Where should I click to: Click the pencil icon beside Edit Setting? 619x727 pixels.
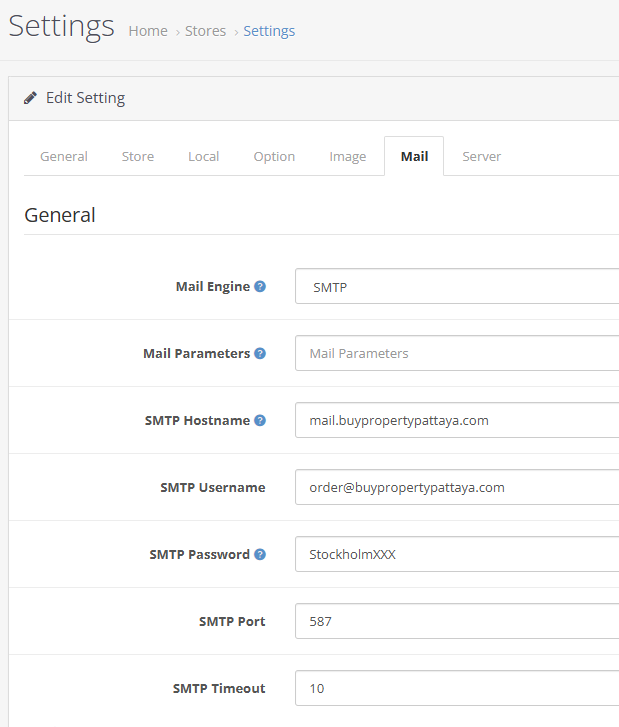[30, 98]
